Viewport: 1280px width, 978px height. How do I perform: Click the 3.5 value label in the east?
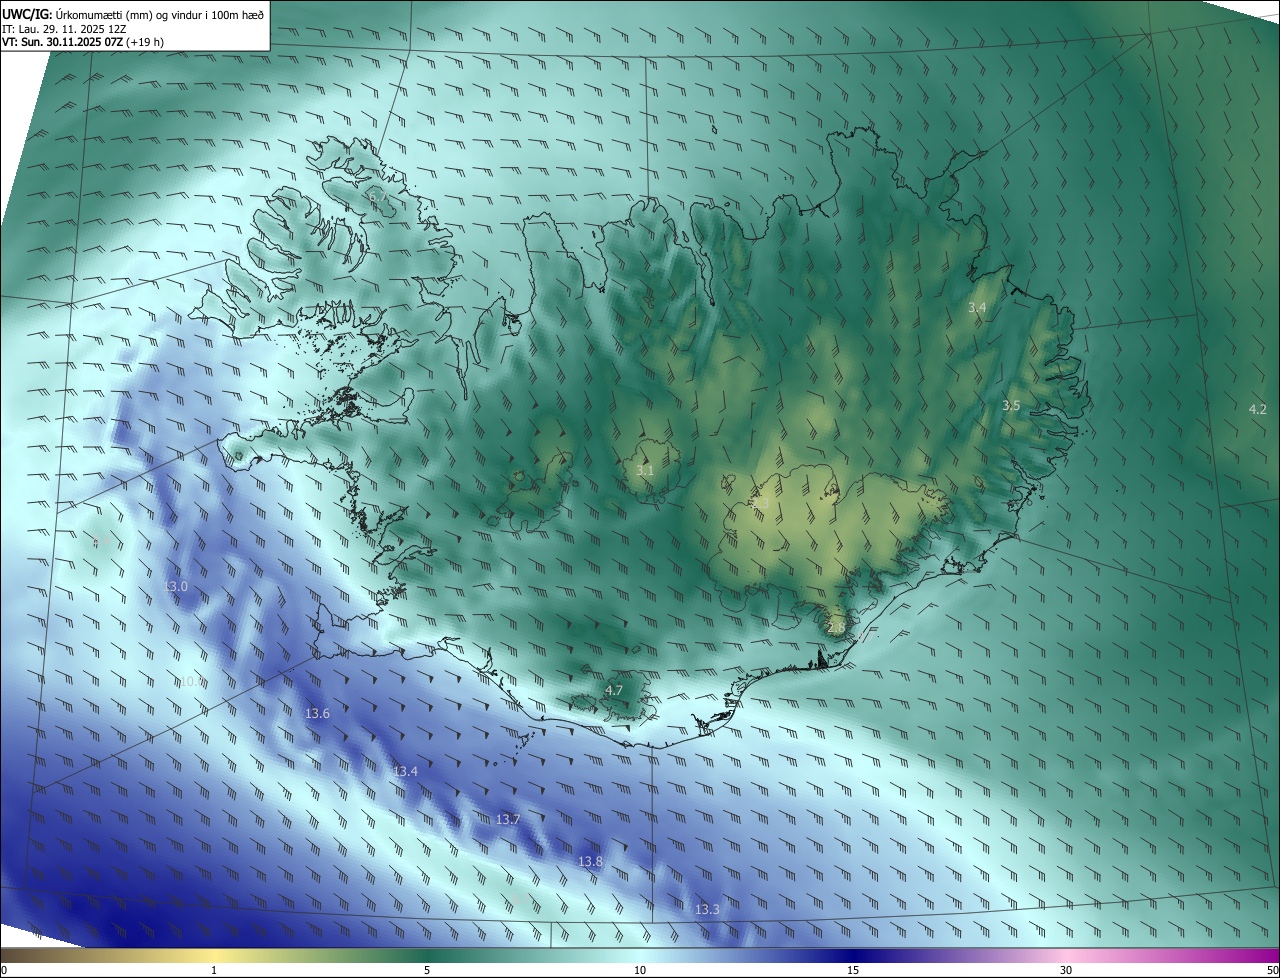pos(1011,405)
